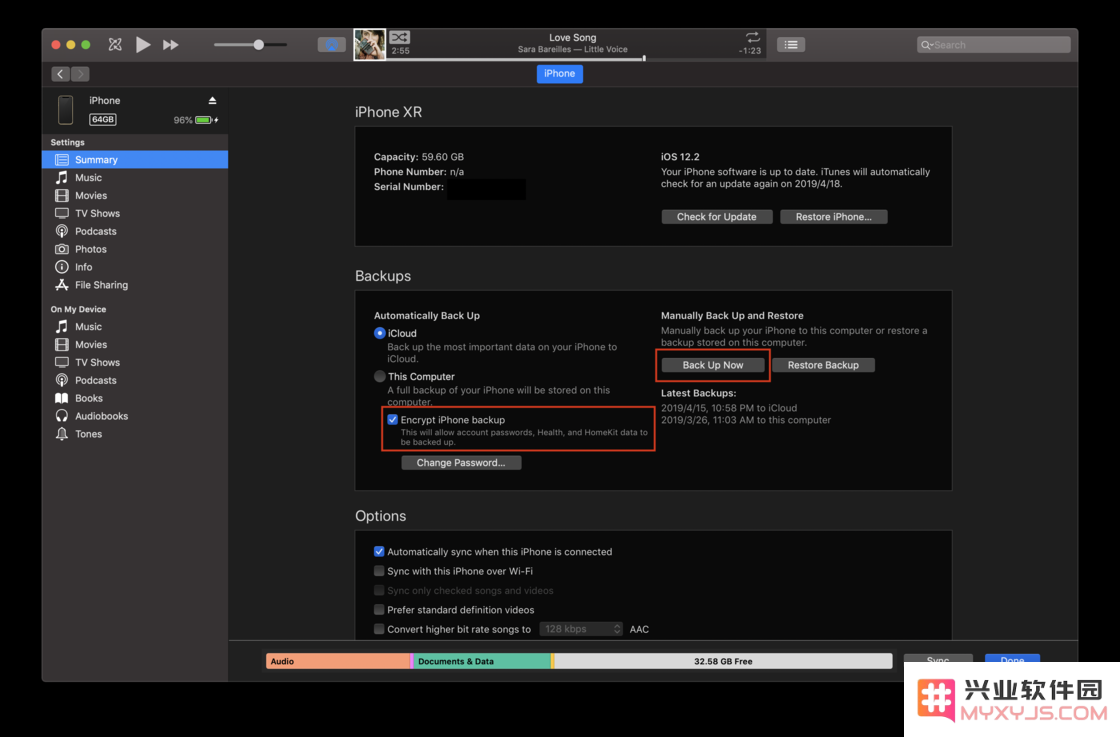Image resolution: width=1120 pixels, height=737 pixels.
Task: Select This Computer backup option
Action: 379,376
